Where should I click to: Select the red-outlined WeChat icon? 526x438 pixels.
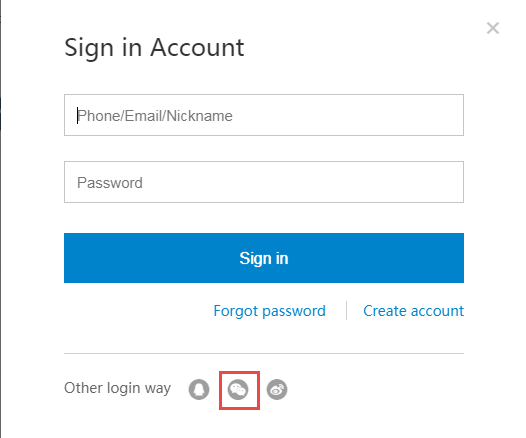click(238, 390)
